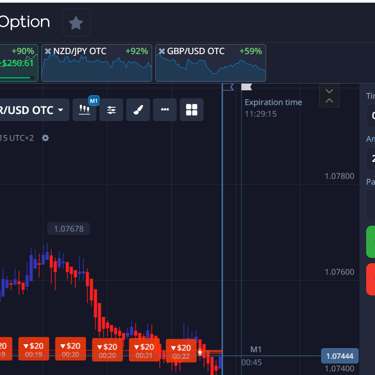Click the green buy button
Viewport: 375px width, 375px height.
click(x=370, y=242)
